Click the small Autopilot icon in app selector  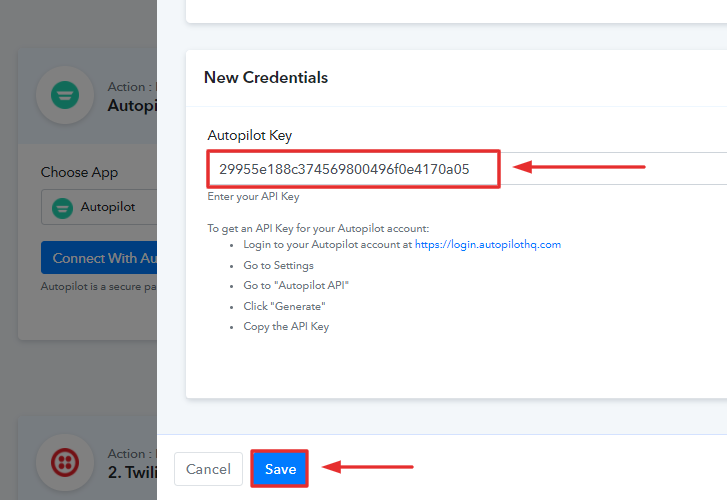[x=62, y=207]
